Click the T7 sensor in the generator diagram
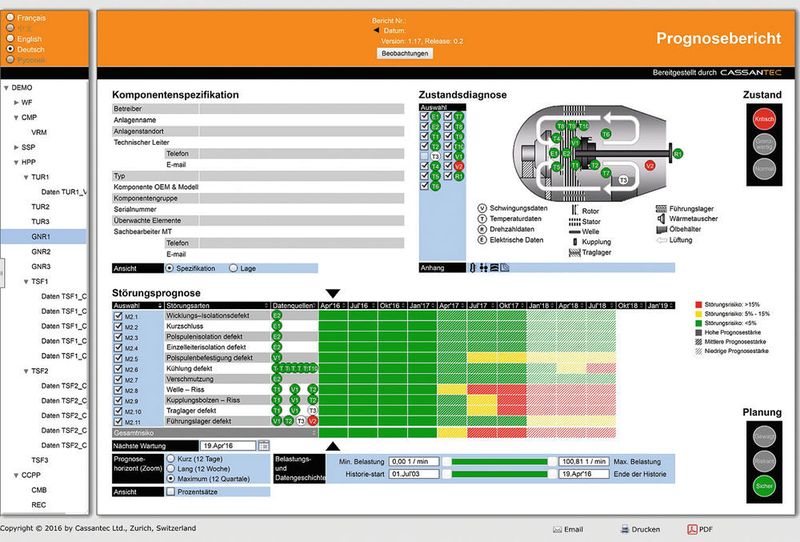 pyautogui.click(x=606, y=173)
